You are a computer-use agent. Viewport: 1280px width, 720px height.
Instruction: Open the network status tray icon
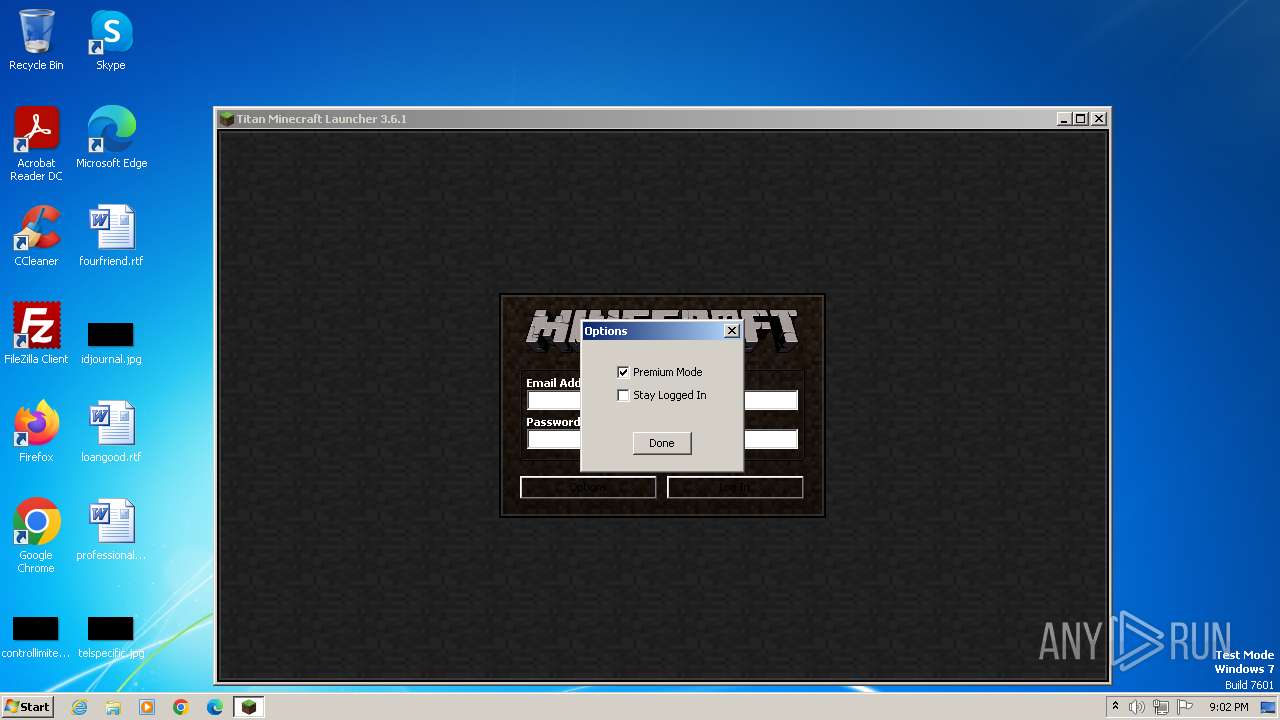[1161, 707]
